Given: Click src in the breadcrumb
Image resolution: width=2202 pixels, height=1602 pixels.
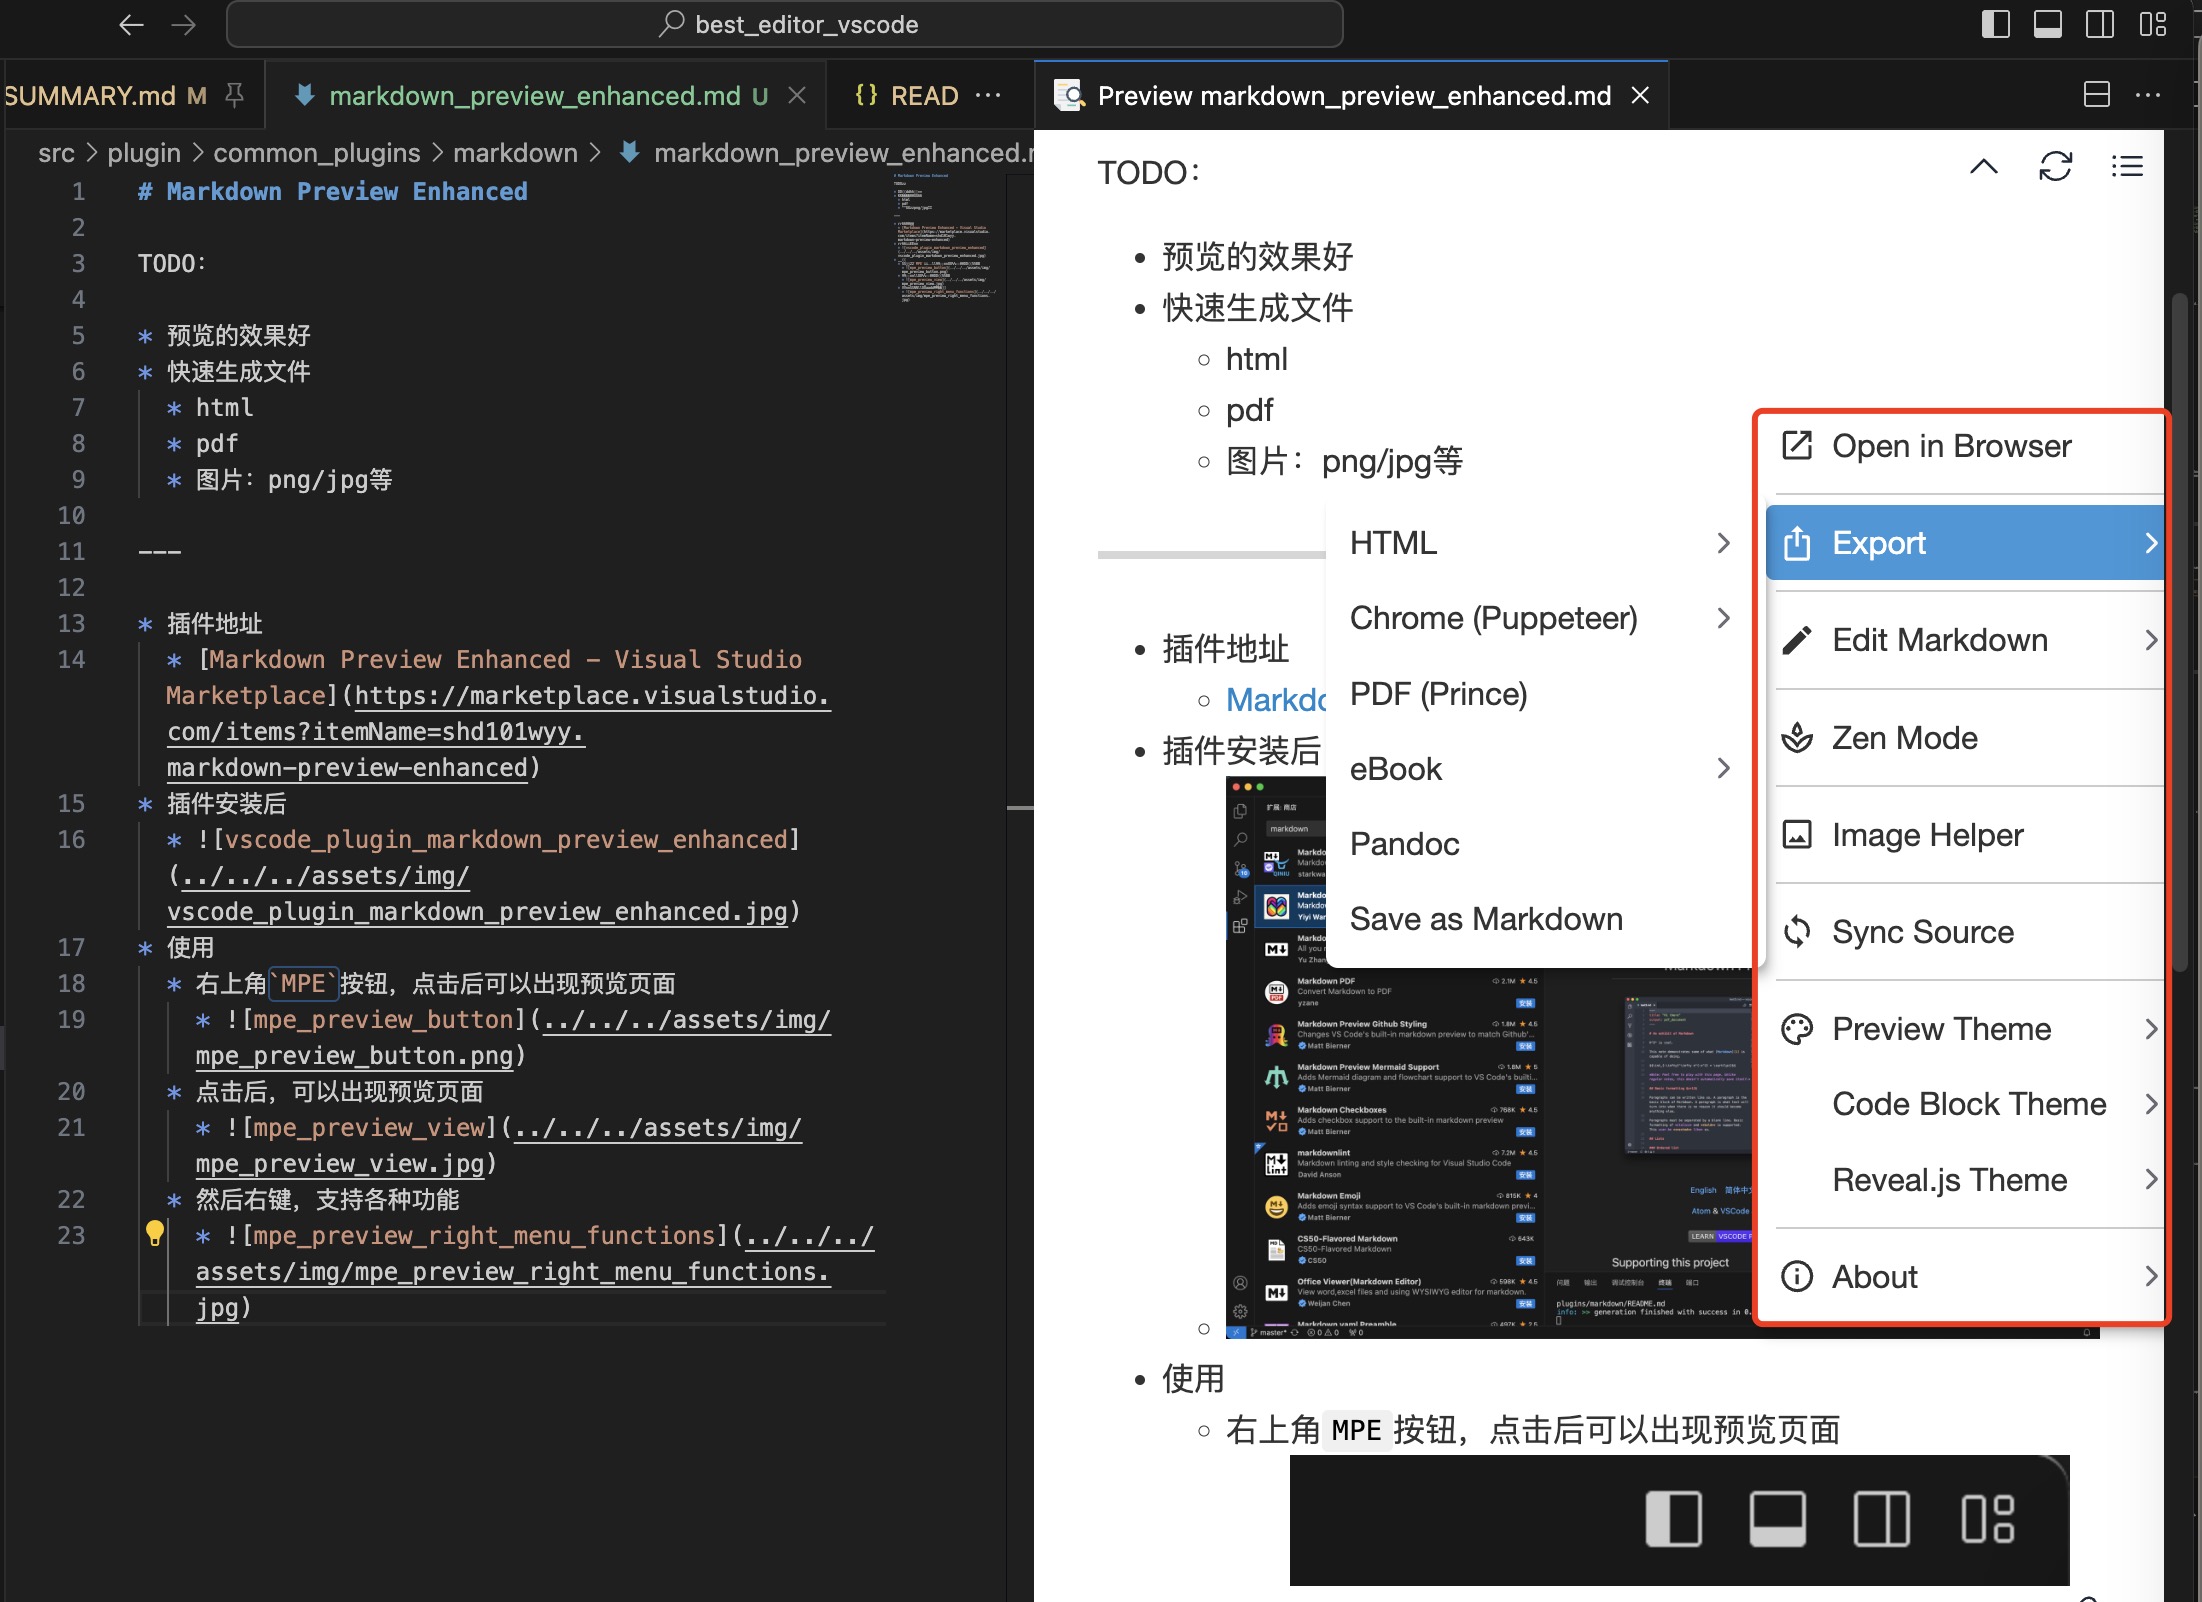Looking at the screenshot, I should tap(56, 153).
